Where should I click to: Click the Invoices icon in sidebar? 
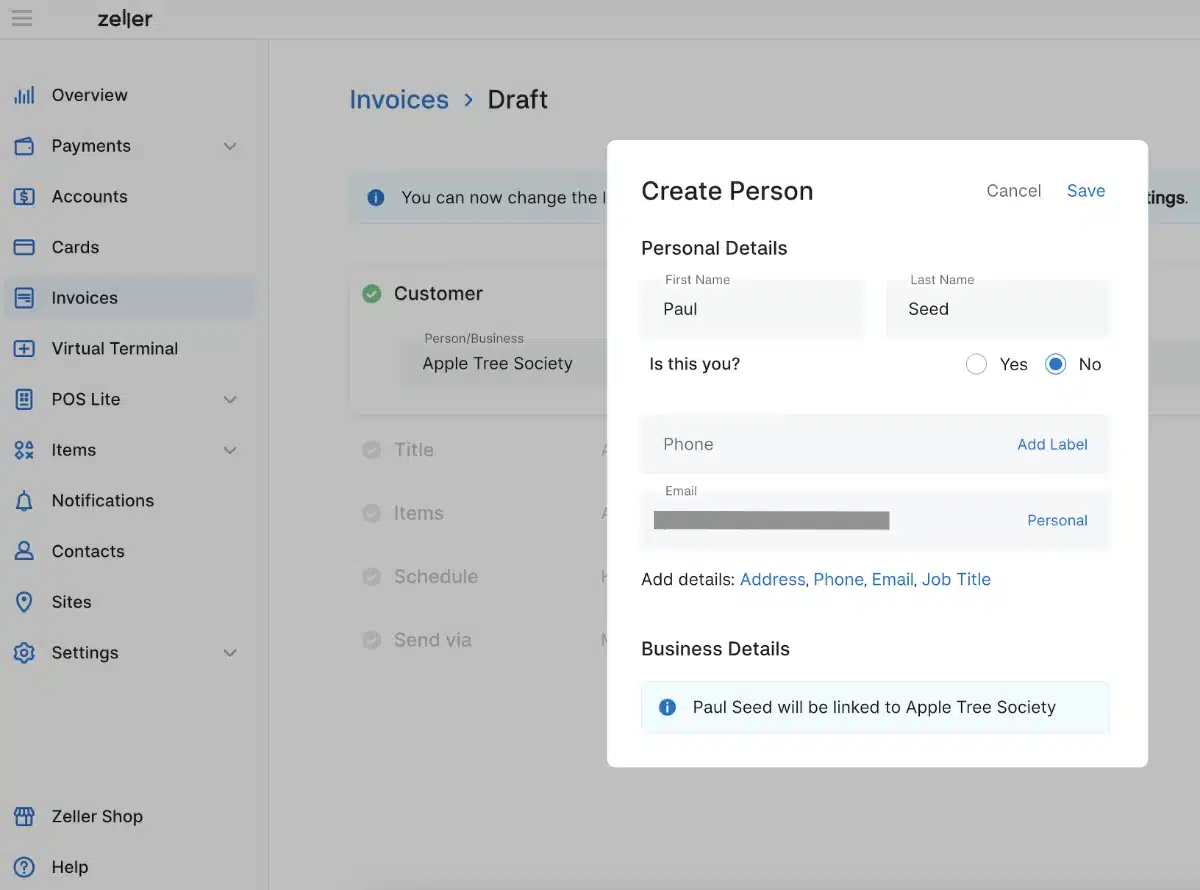(x=24, y=298)
